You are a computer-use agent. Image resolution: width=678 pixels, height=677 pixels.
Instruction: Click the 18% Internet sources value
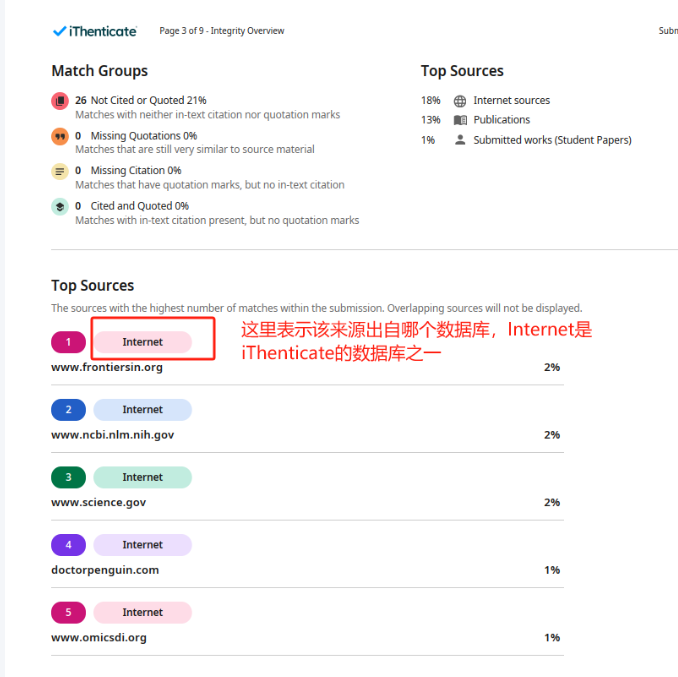[431, 100]
